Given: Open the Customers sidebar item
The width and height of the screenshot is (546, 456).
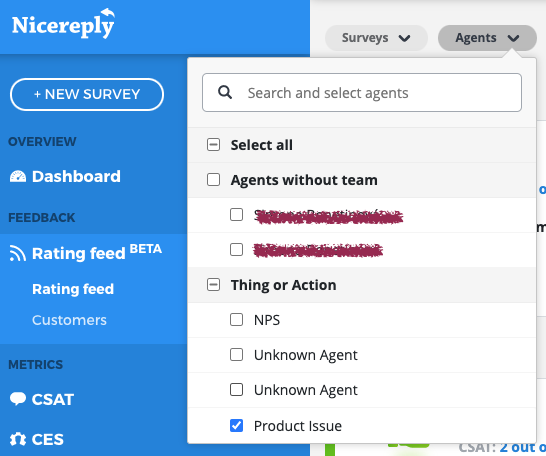Looking at the screenshot, I should click(69, 320).
